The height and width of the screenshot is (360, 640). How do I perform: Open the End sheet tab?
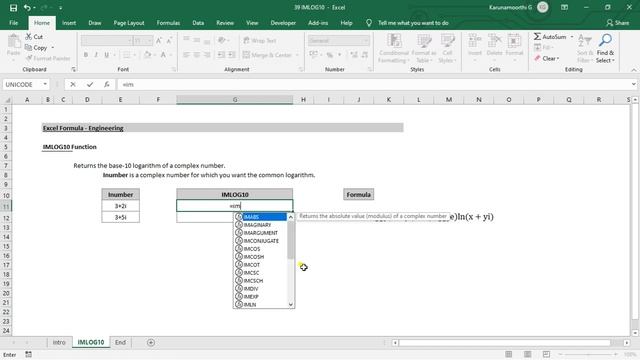pos(120,342)
